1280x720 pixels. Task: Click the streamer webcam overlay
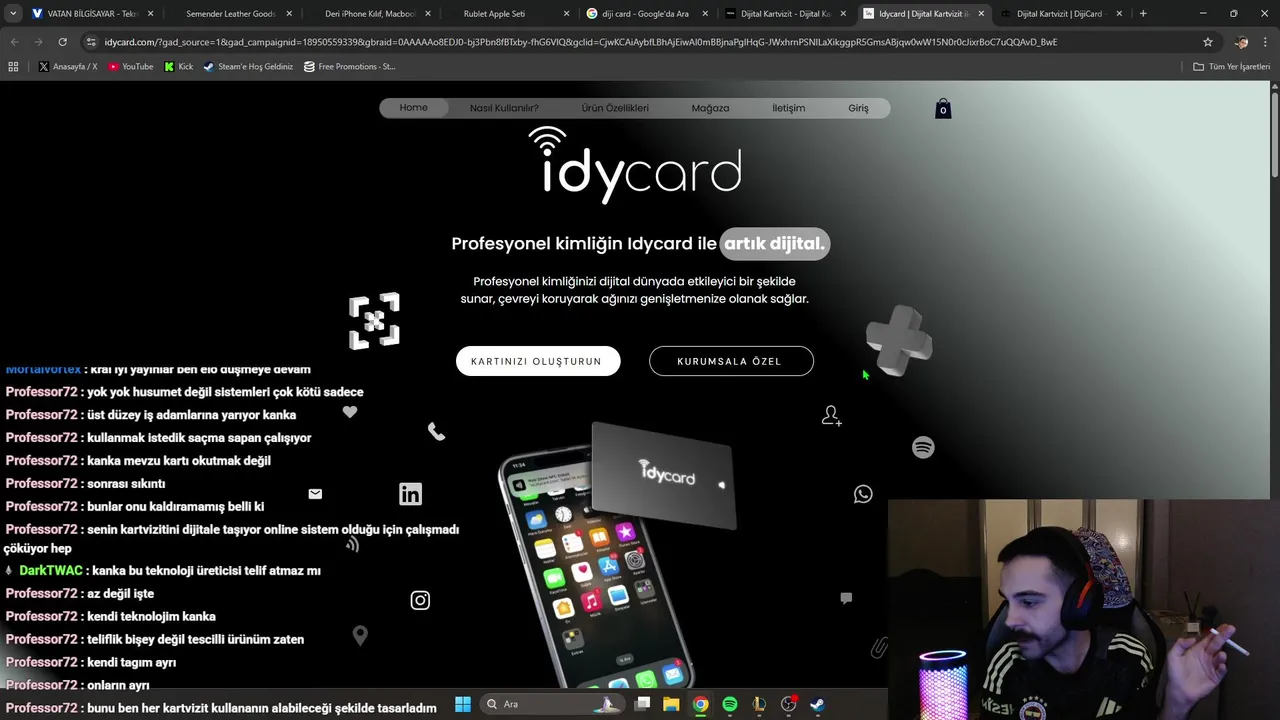coord(1084,609)
